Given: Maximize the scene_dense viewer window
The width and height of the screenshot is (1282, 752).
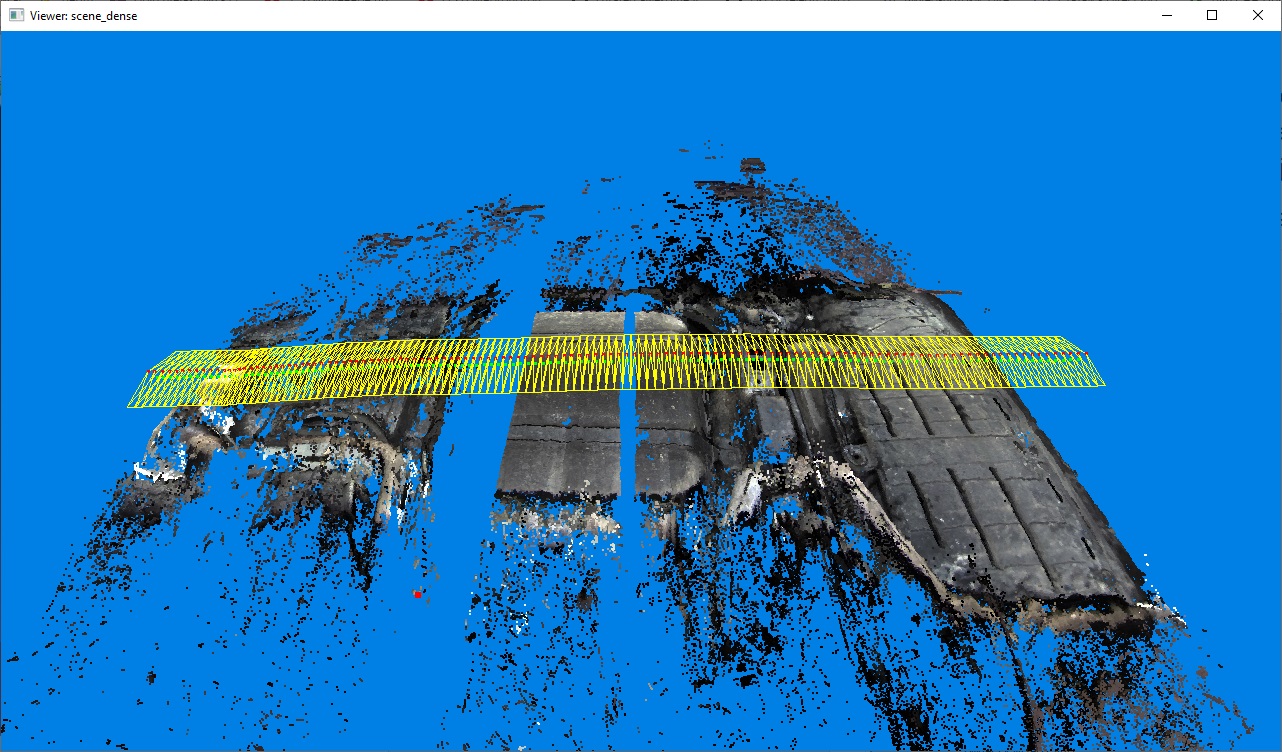Looking at the screenshot, I should (1212, 15).
